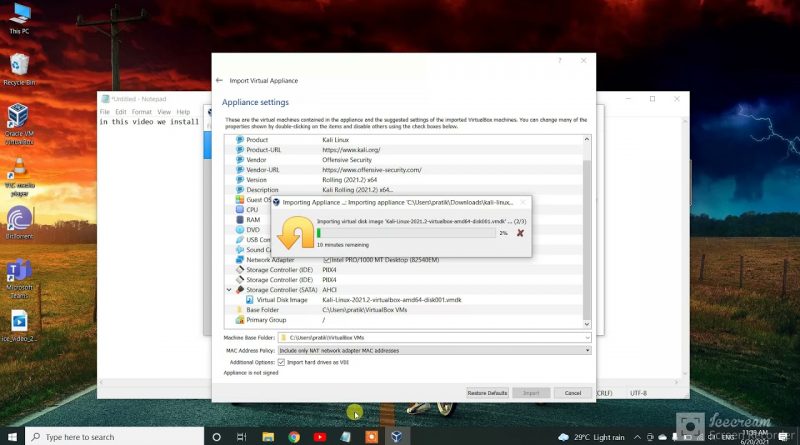Open the orange recorder taskbar icon
Viewport: 800px width, 445px height.
[371, 437]
